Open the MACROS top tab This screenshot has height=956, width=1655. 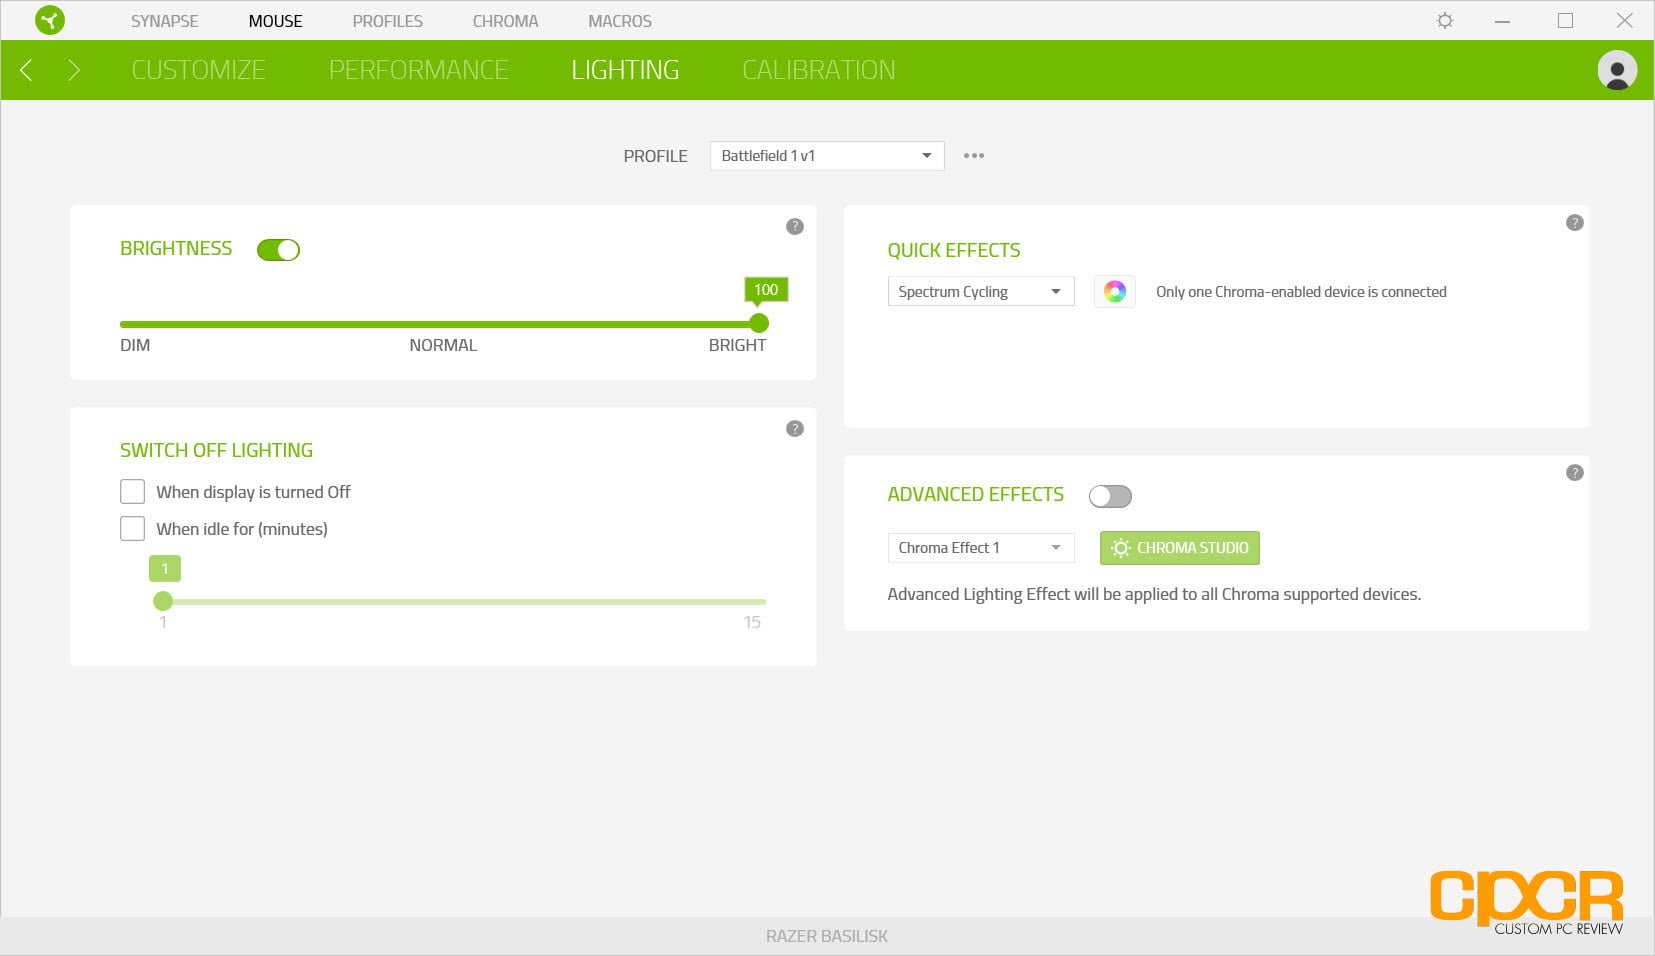pos(620,21)
